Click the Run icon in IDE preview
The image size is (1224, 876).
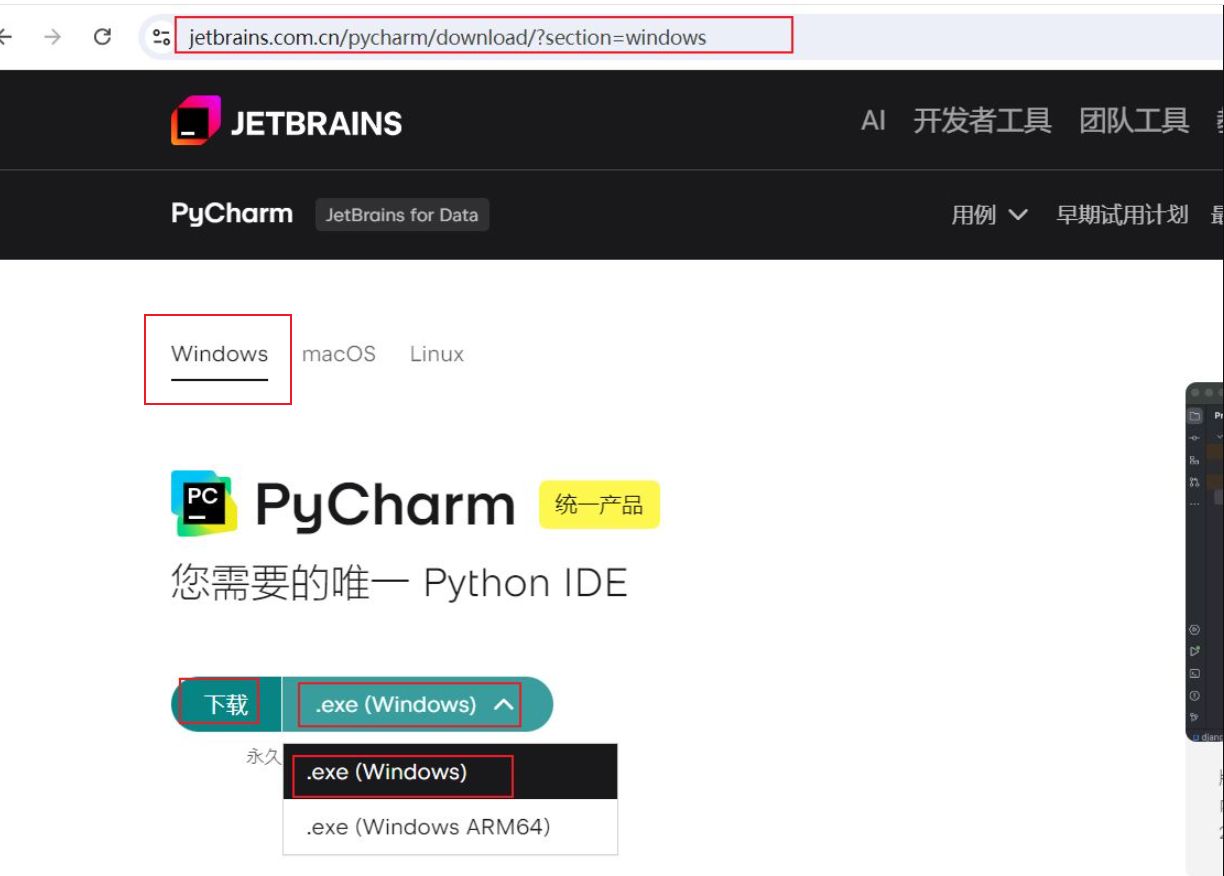point(1194,651)
